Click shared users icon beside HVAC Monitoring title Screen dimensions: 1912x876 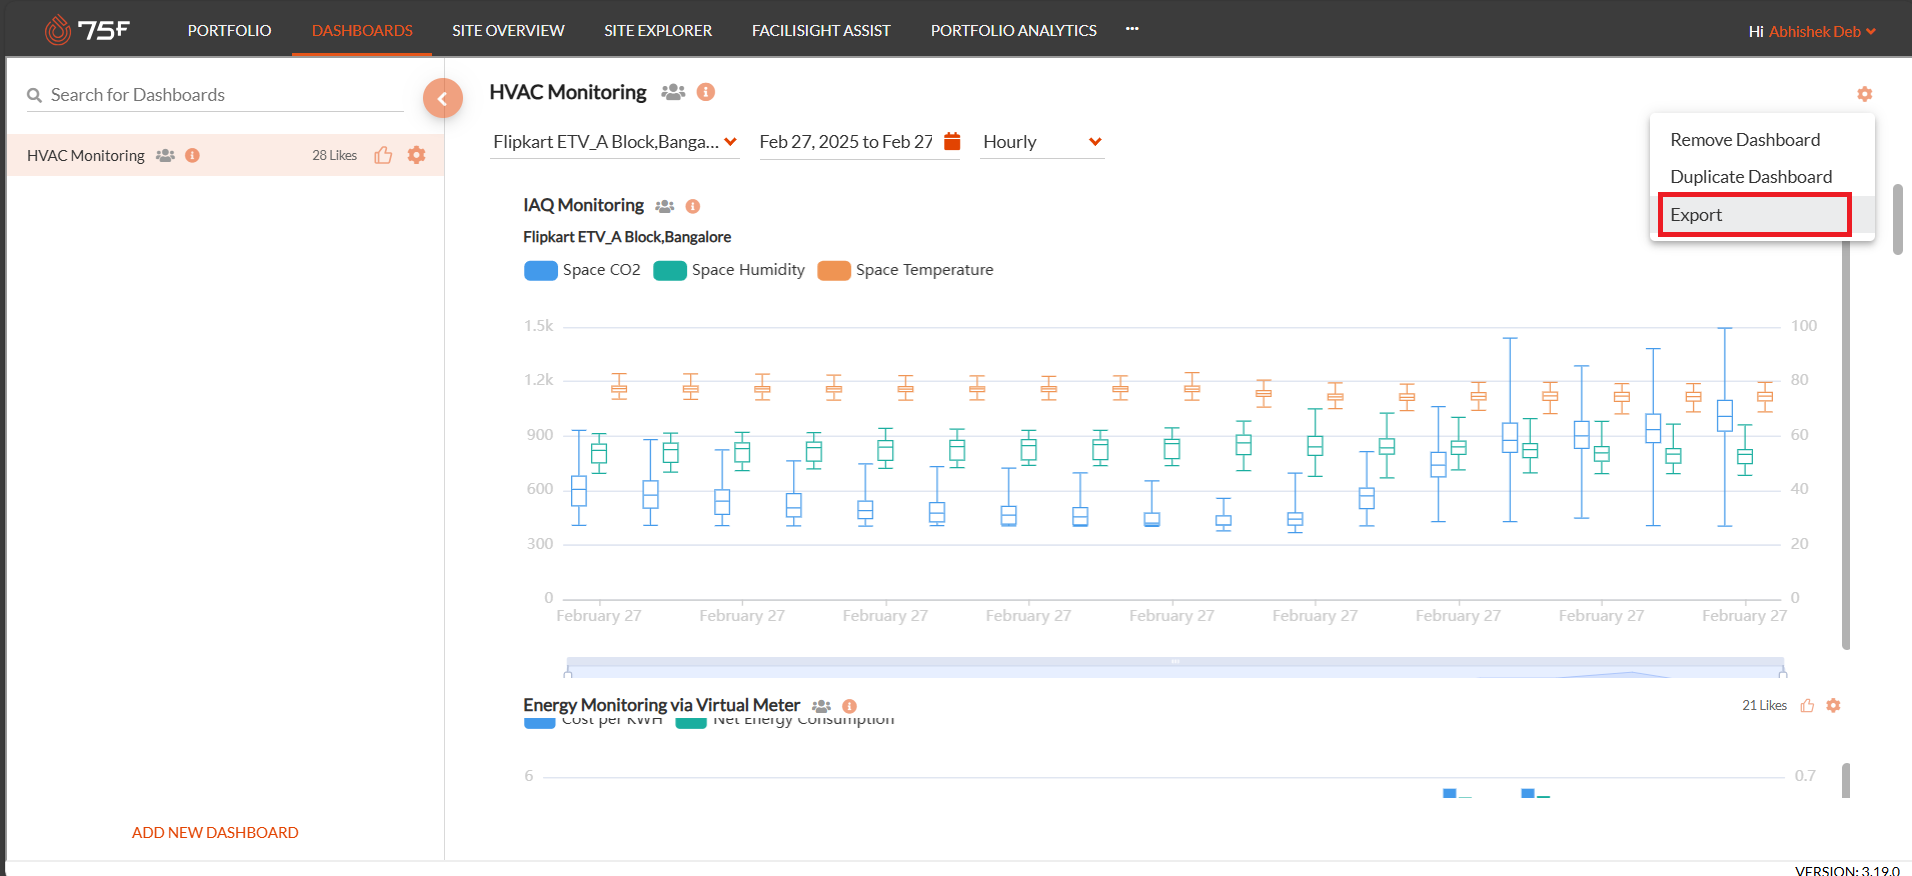[673, 92]
